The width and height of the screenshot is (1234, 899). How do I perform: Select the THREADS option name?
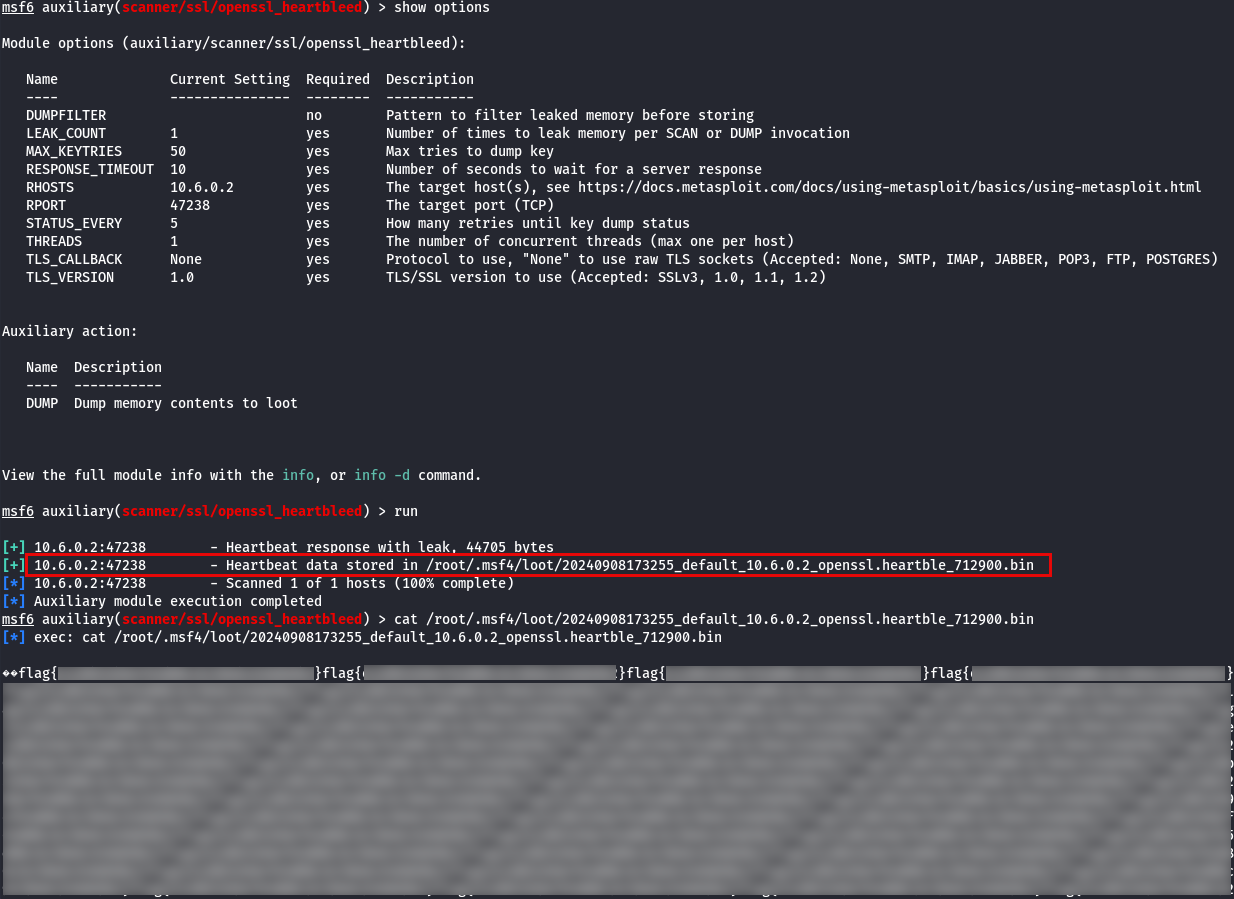pos(54,241)
